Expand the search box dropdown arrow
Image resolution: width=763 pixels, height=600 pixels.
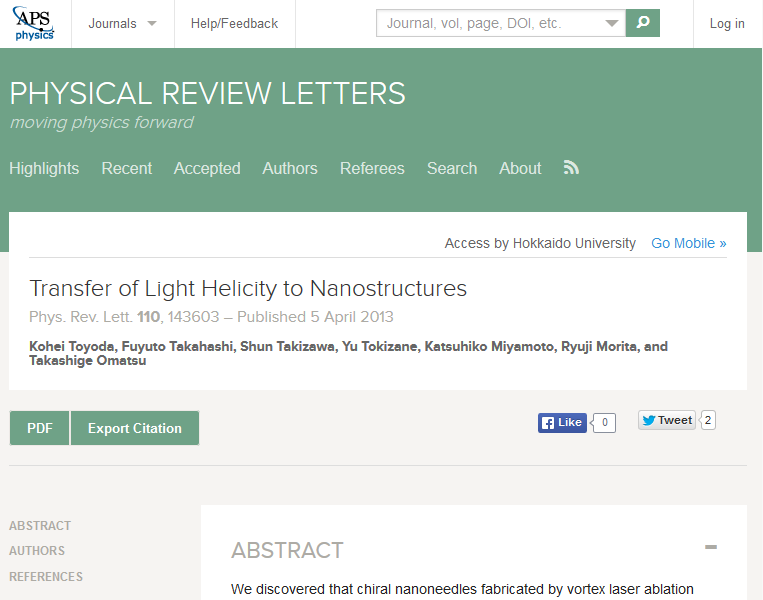(x=611, y=23)
